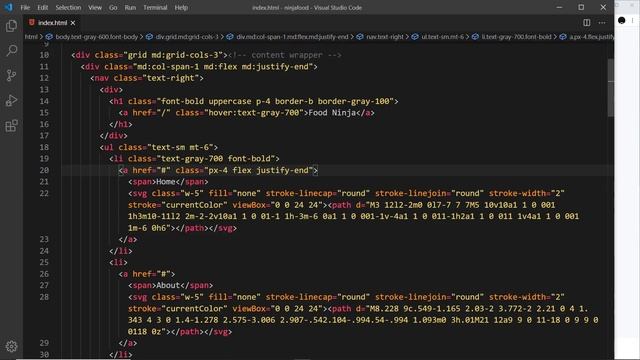
Task: Open the ul.text-sm.mt-6 breadcrumb
Action: coord(438,37)
